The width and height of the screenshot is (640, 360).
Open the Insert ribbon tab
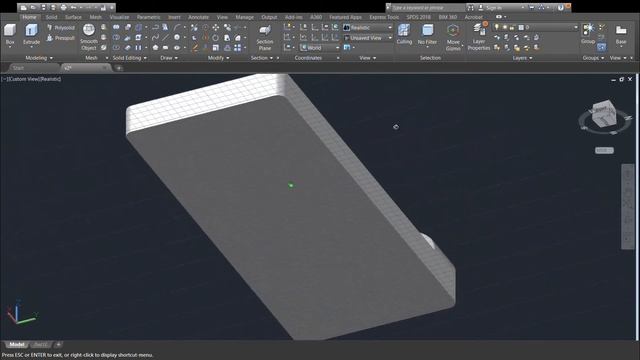pyautogui.click(x=174, y=17)
